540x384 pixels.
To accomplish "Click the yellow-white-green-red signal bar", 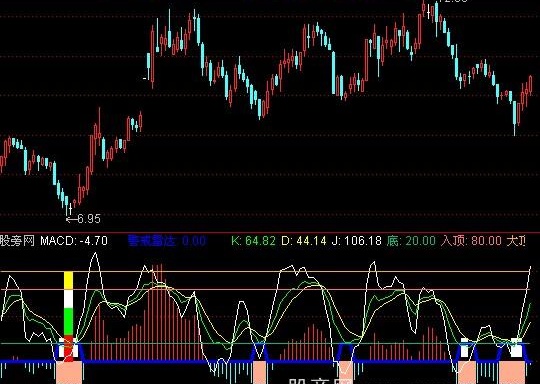I will click(69, 316).
